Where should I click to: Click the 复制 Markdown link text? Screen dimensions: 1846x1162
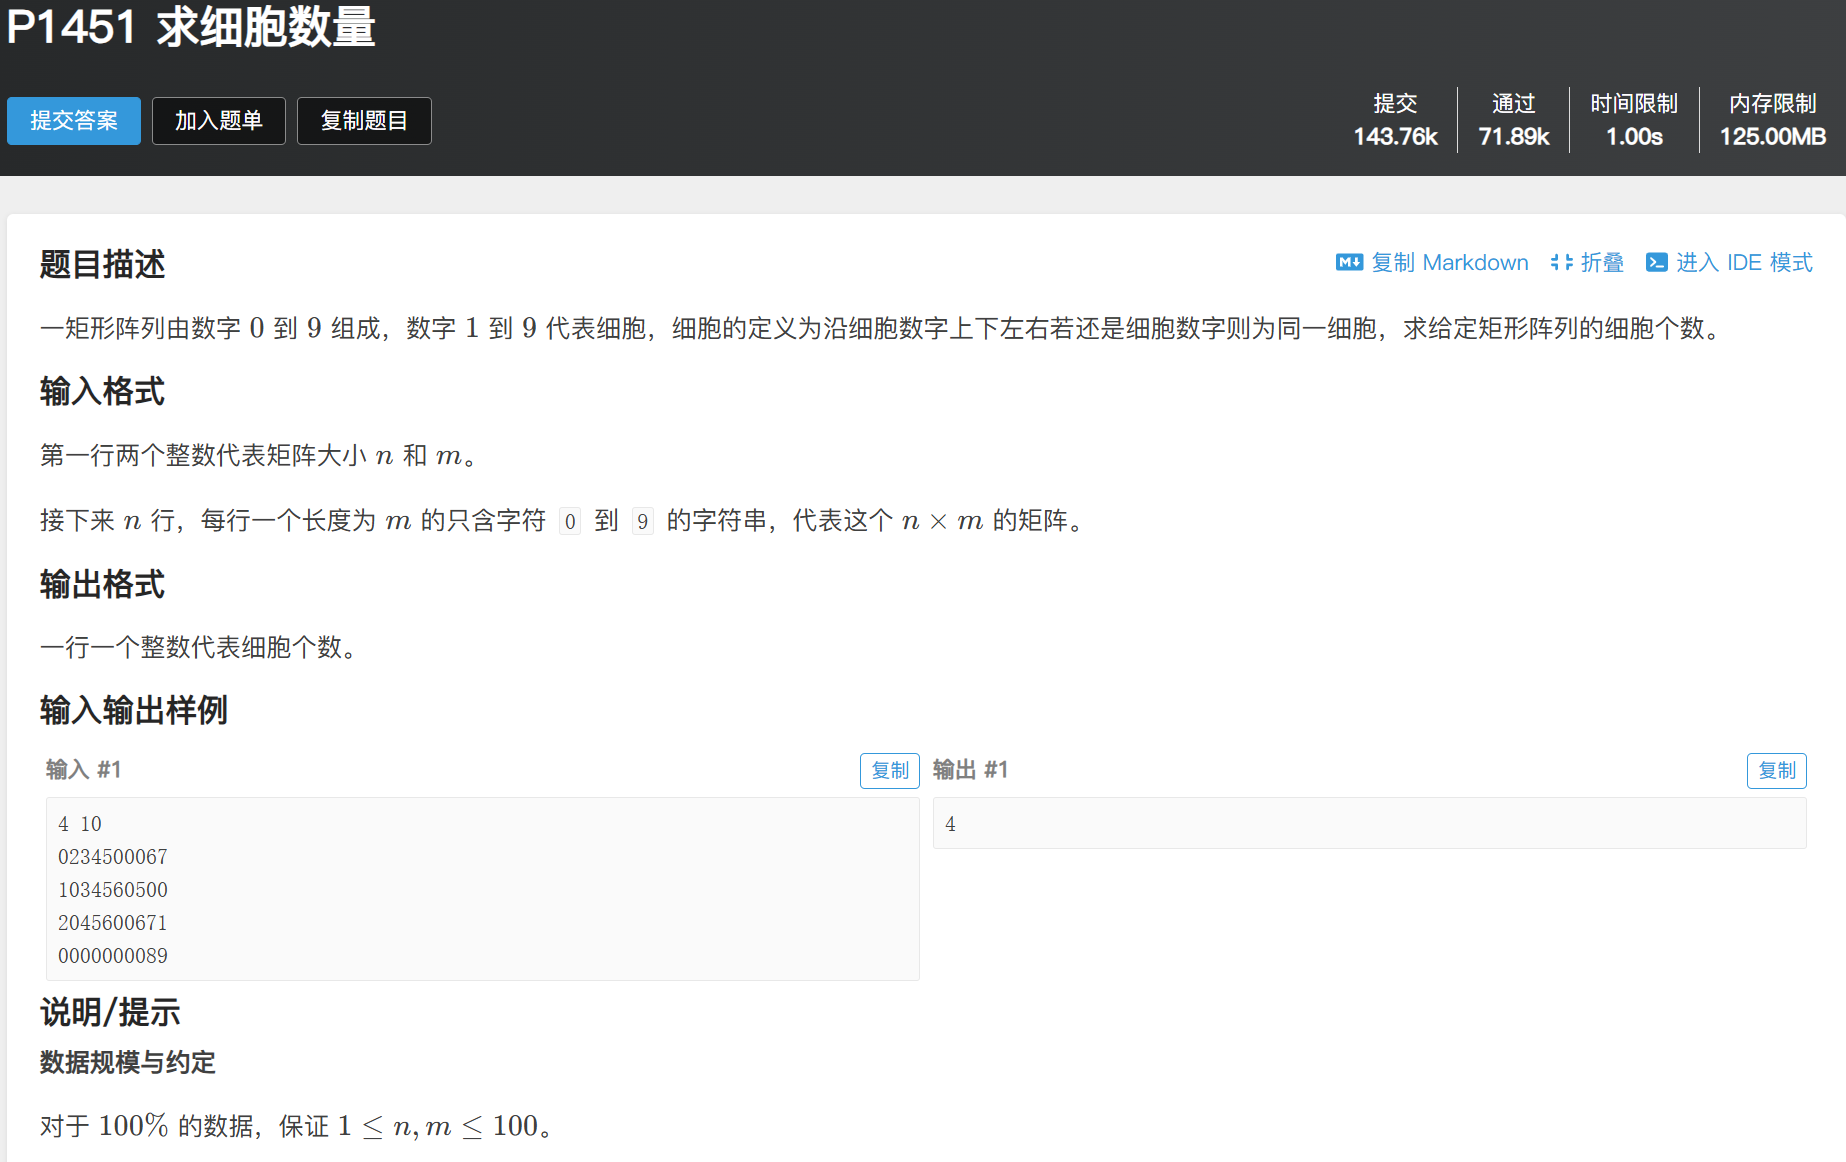(1449, 262)
